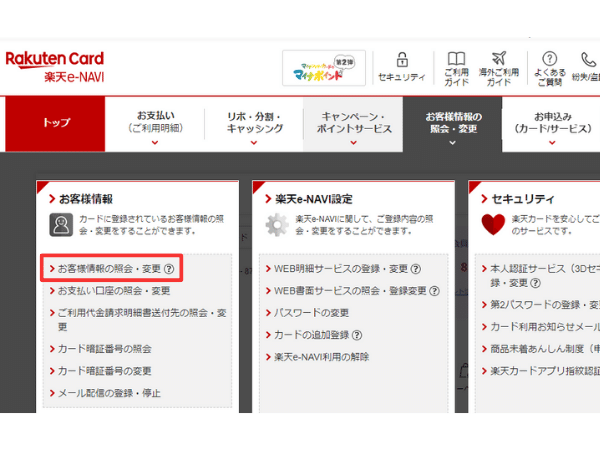This screenshot has width=600, height=450.
Task: Go to the トップ tab
Action: (x=55, y=123)
